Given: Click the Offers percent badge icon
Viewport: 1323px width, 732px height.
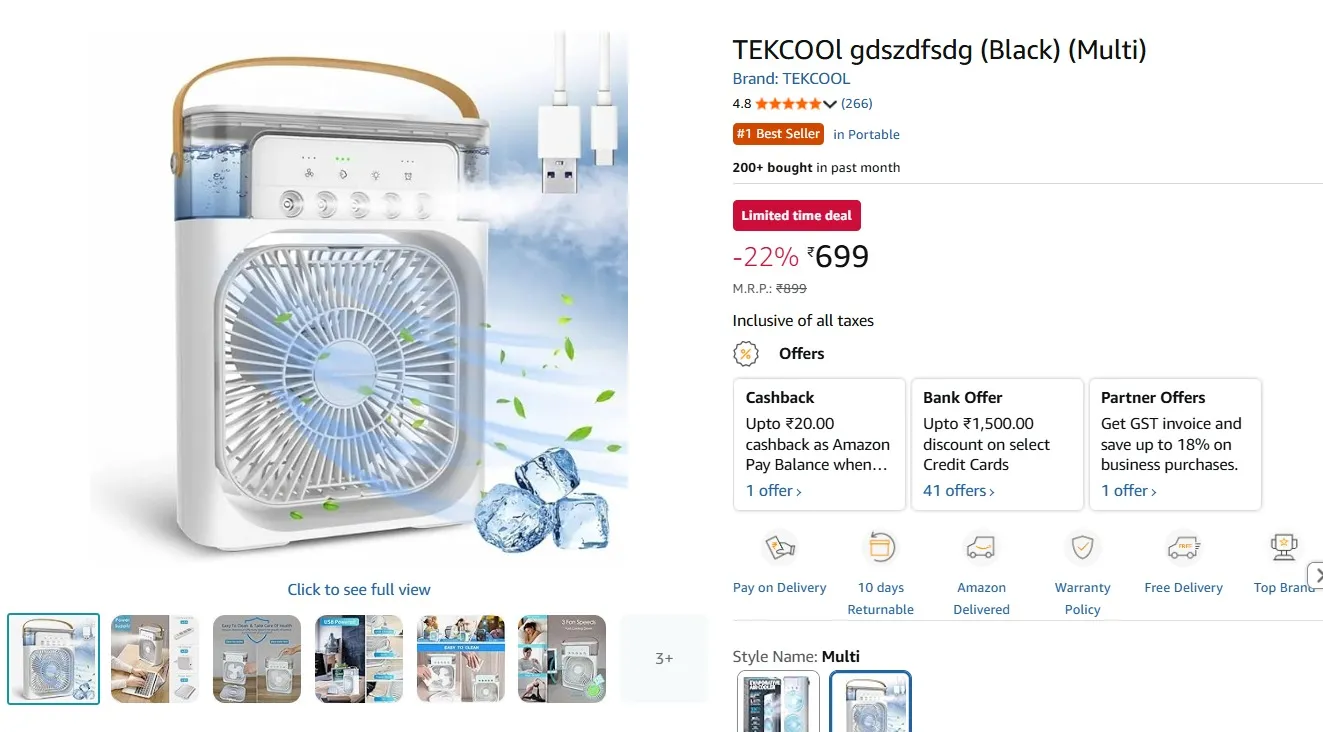Looking at the screenshot, I should [x=746, y=354].
